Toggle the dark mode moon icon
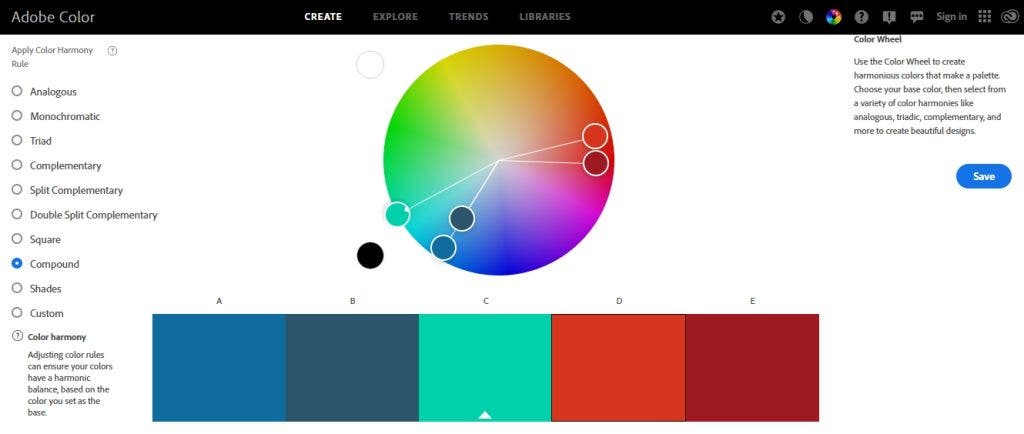This screenshot has width=1024, height=434. tap(806, 17)
